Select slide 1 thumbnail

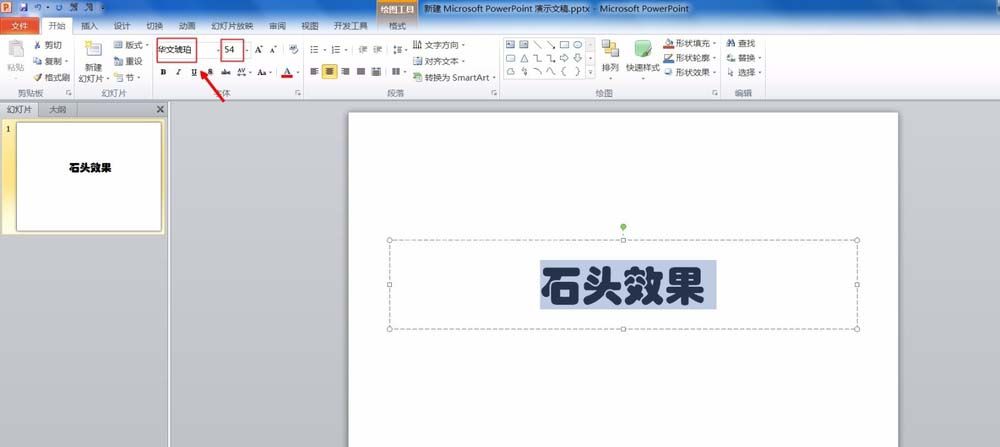point(89,177)
